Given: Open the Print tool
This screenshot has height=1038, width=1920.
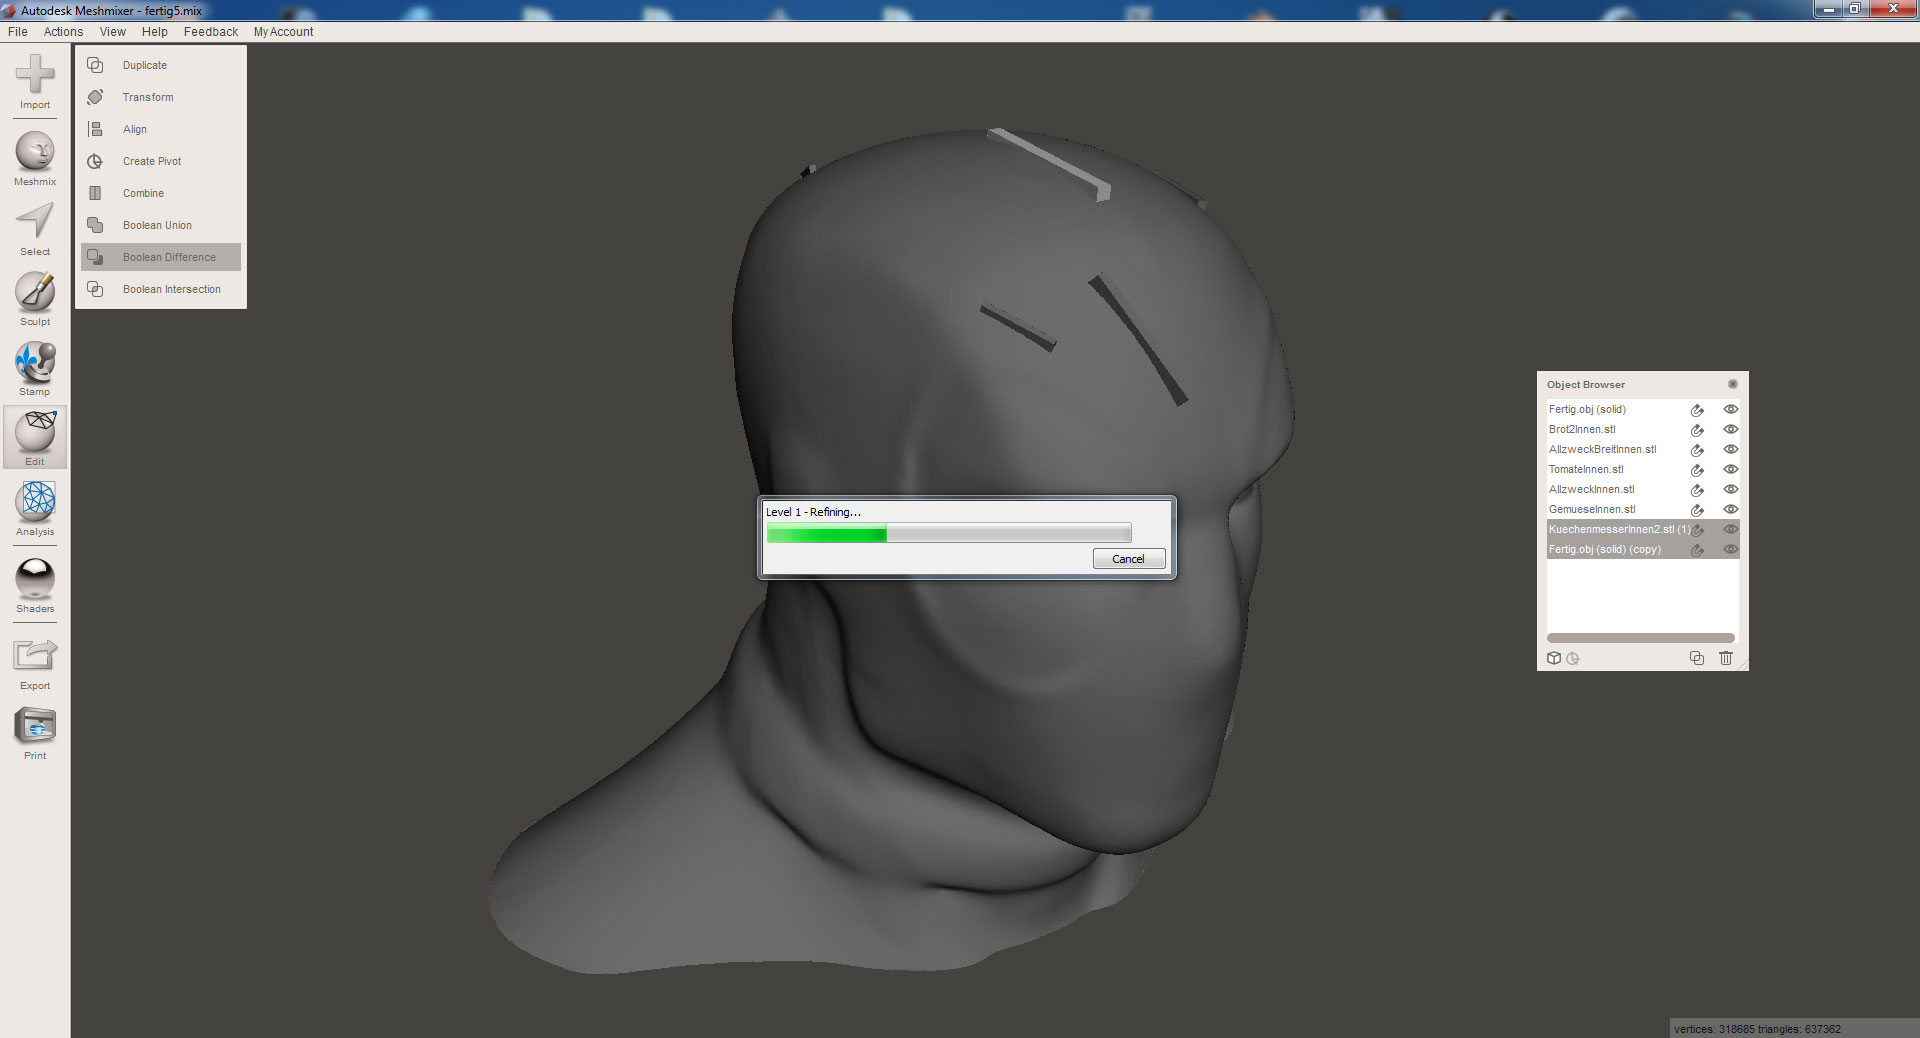Looking at the screenshot, I should [x=35, y=733].
